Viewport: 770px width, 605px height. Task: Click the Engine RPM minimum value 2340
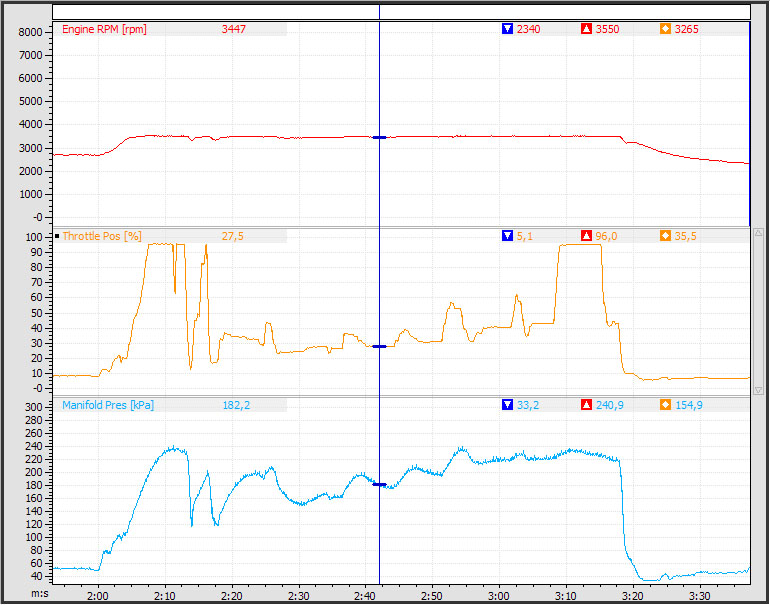pos(528,29)
